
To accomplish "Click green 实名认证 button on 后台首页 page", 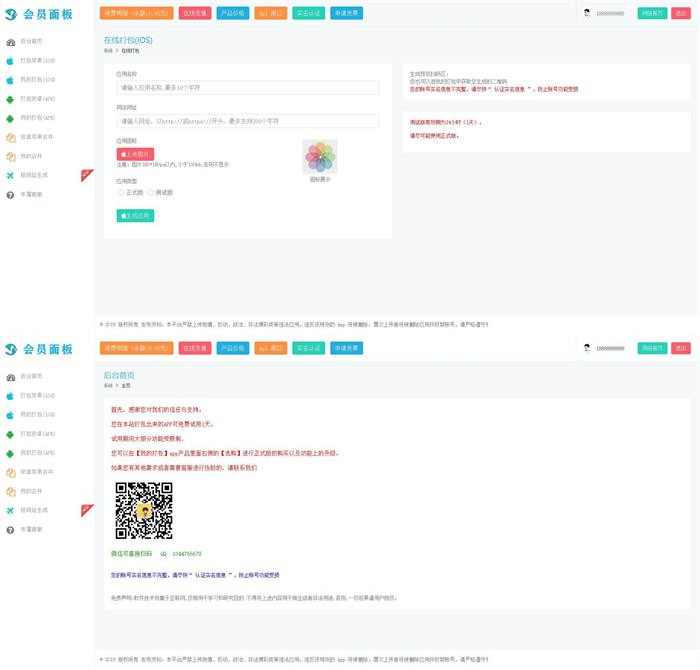I will 308,348.
